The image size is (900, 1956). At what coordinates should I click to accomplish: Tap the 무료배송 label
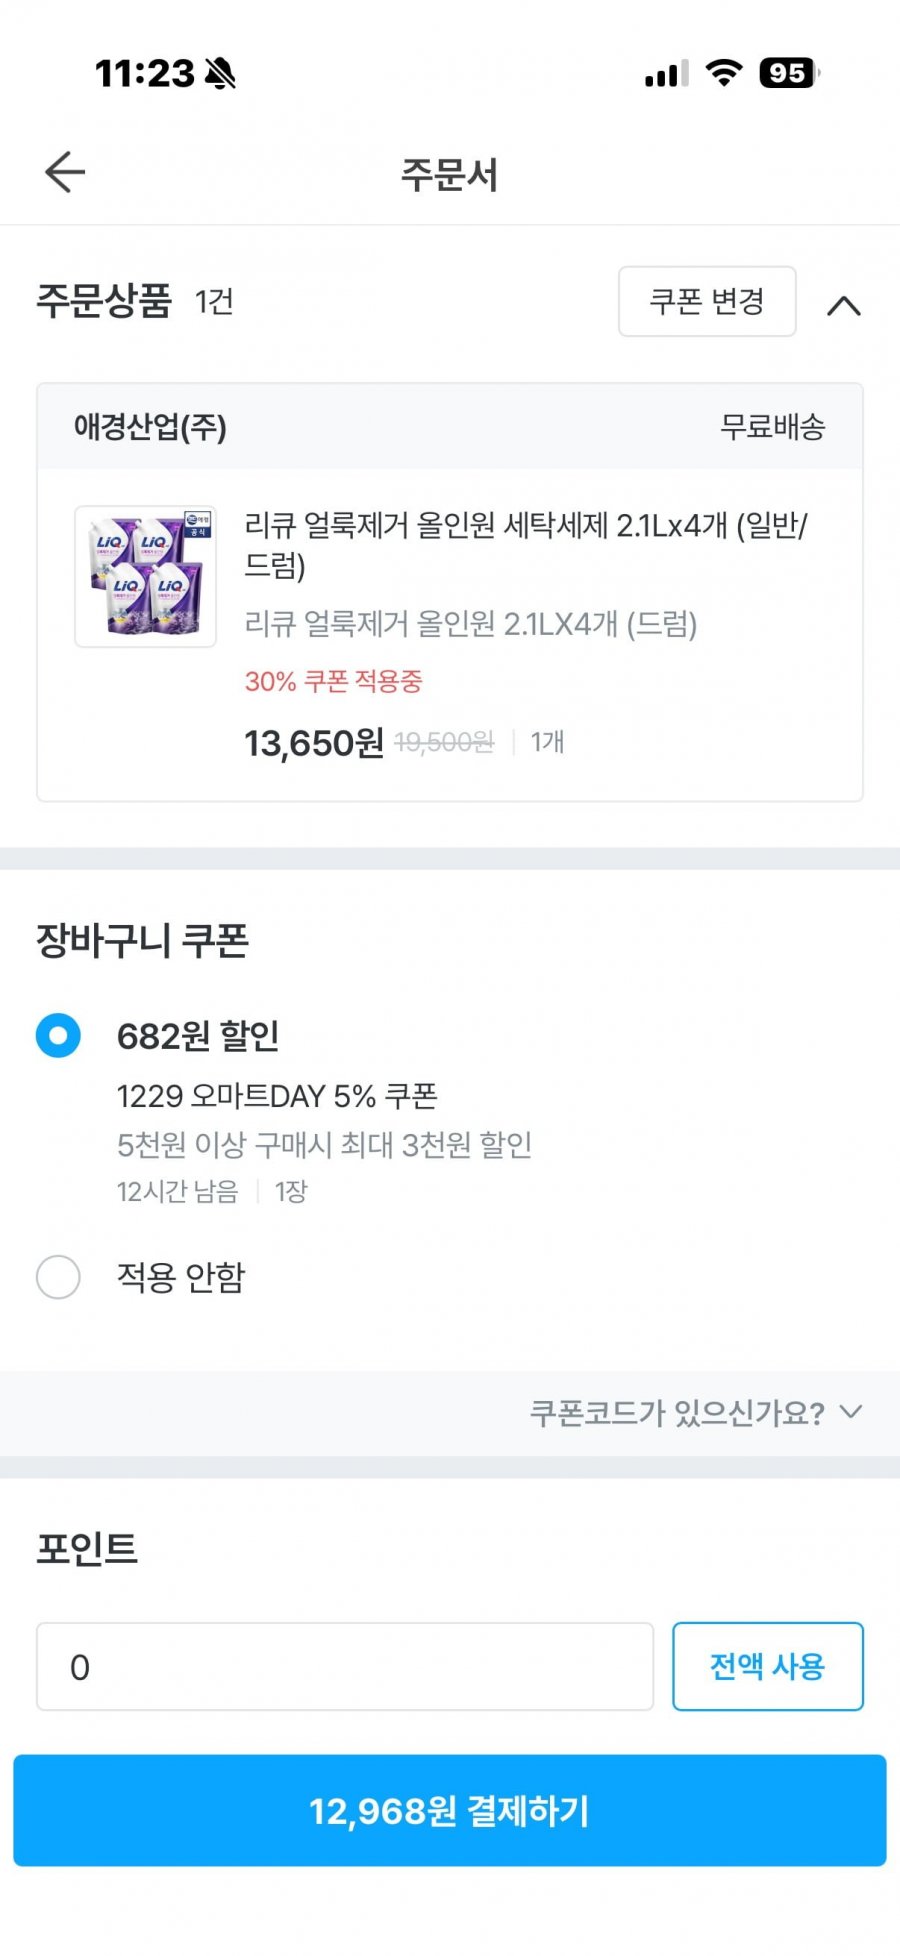(x=772, y=427)
